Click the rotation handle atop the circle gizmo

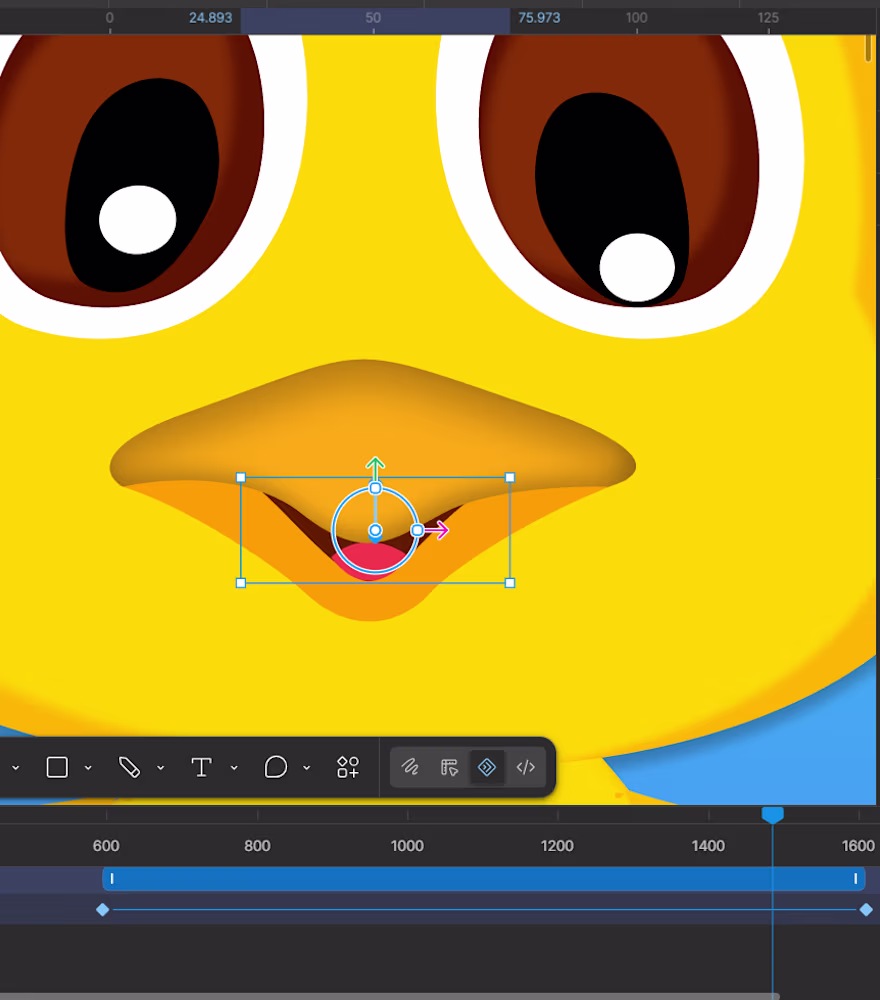point(375,489)
